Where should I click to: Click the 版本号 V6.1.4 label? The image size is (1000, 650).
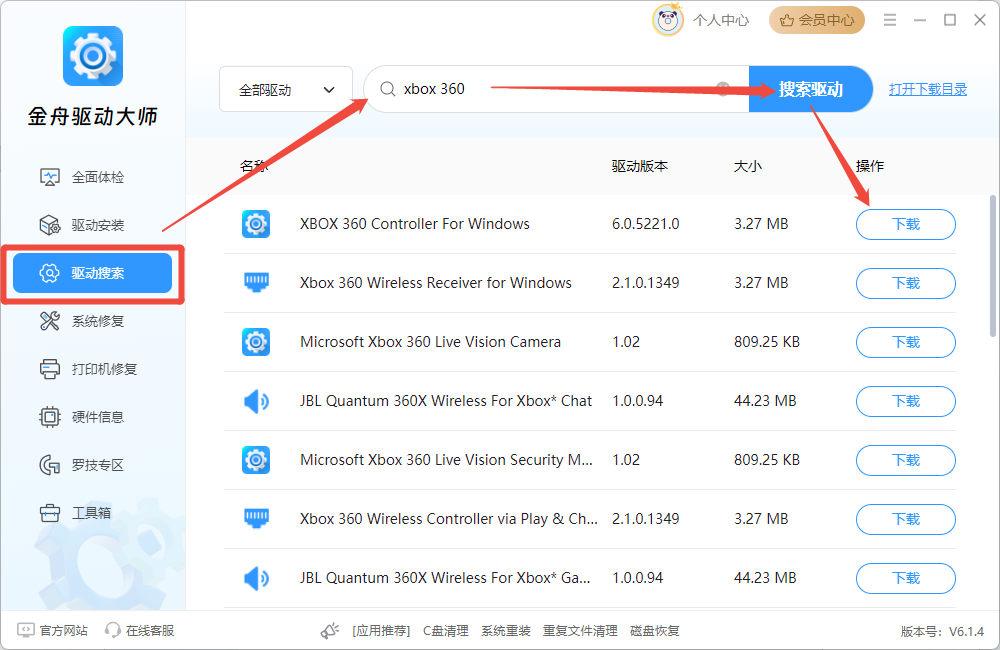[942, 632]
